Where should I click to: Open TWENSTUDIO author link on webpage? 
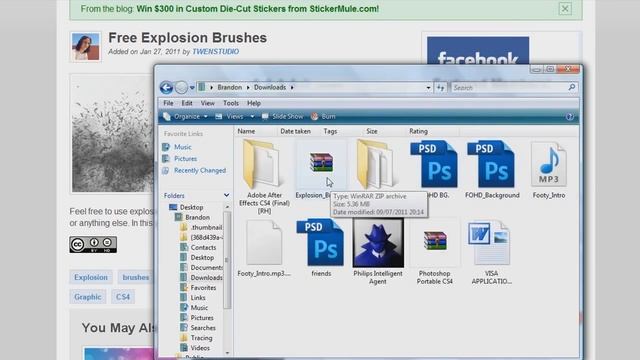click(x=216, y=52)
